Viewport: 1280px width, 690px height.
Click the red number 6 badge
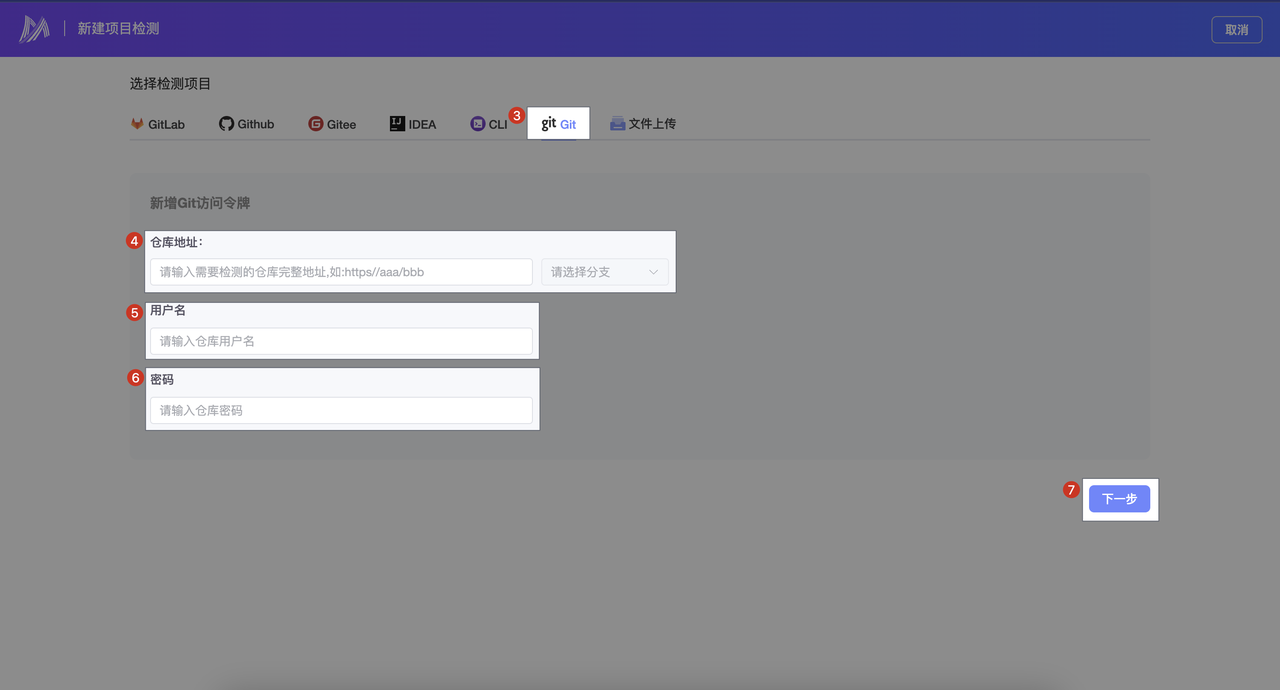(135, 378)
